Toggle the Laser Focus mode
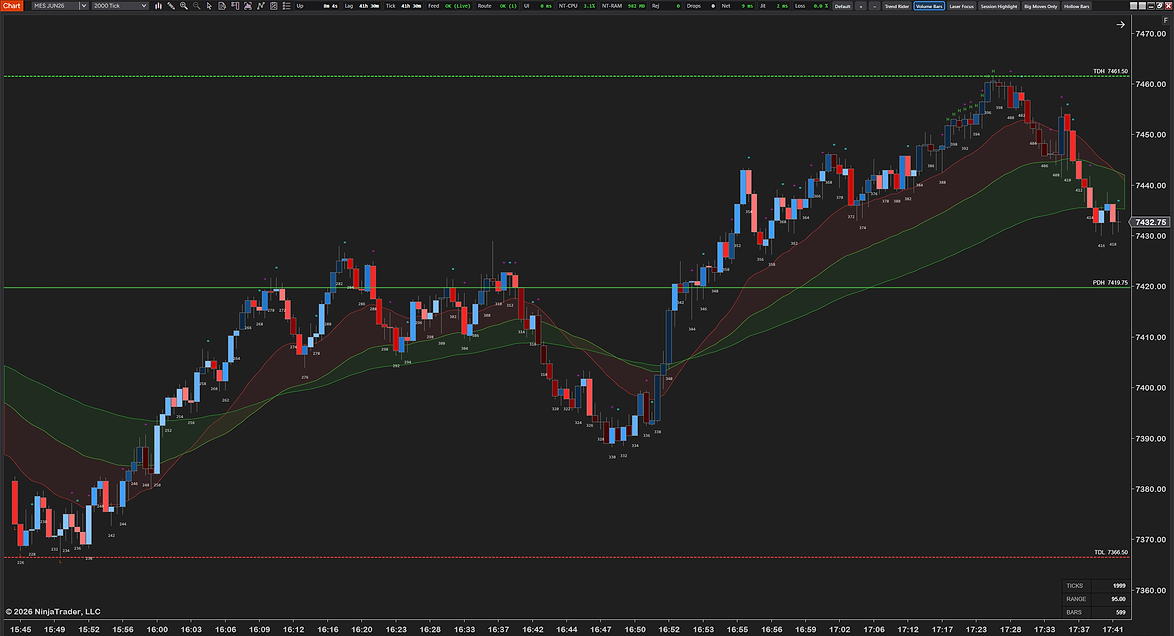Screen dimensions: 1174x636 (961, 6)
